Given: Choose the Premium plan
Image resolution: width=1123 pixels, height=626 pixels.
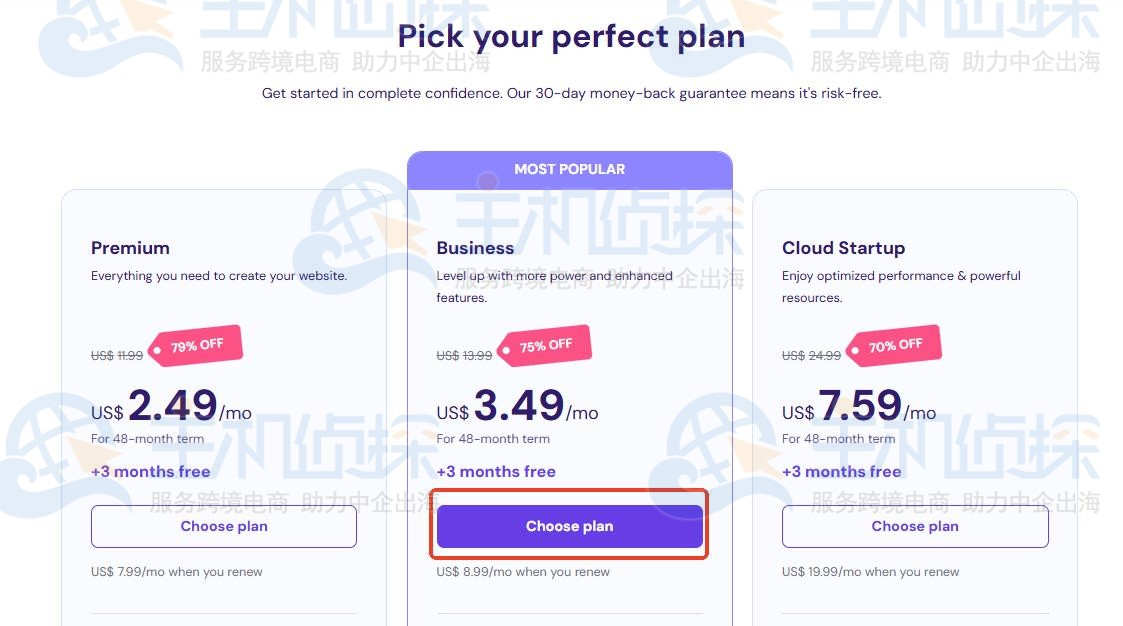Looking at the screenshot, I should click(224, 526).
